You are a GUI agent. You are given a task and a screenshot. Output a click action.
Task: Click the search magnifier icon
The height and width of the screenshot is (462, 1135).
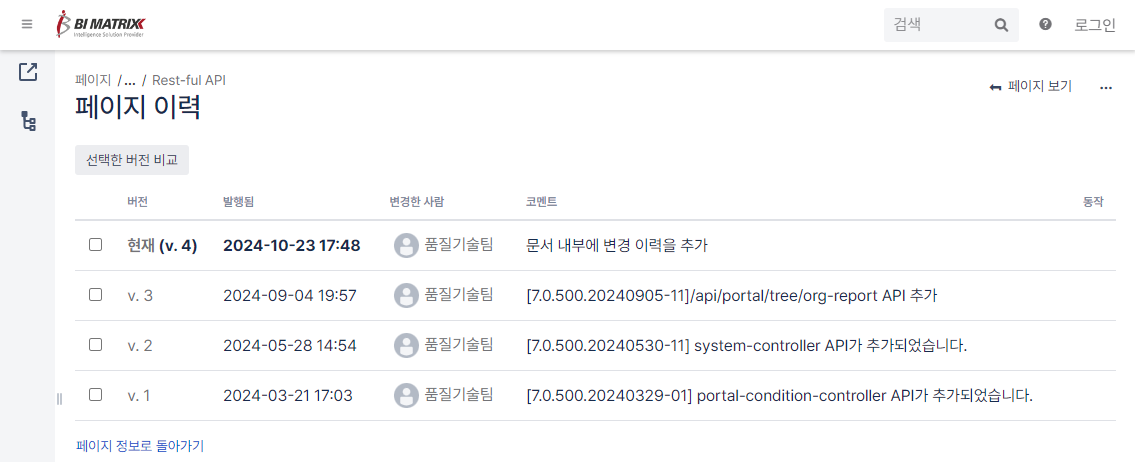tap(1001, 25)
